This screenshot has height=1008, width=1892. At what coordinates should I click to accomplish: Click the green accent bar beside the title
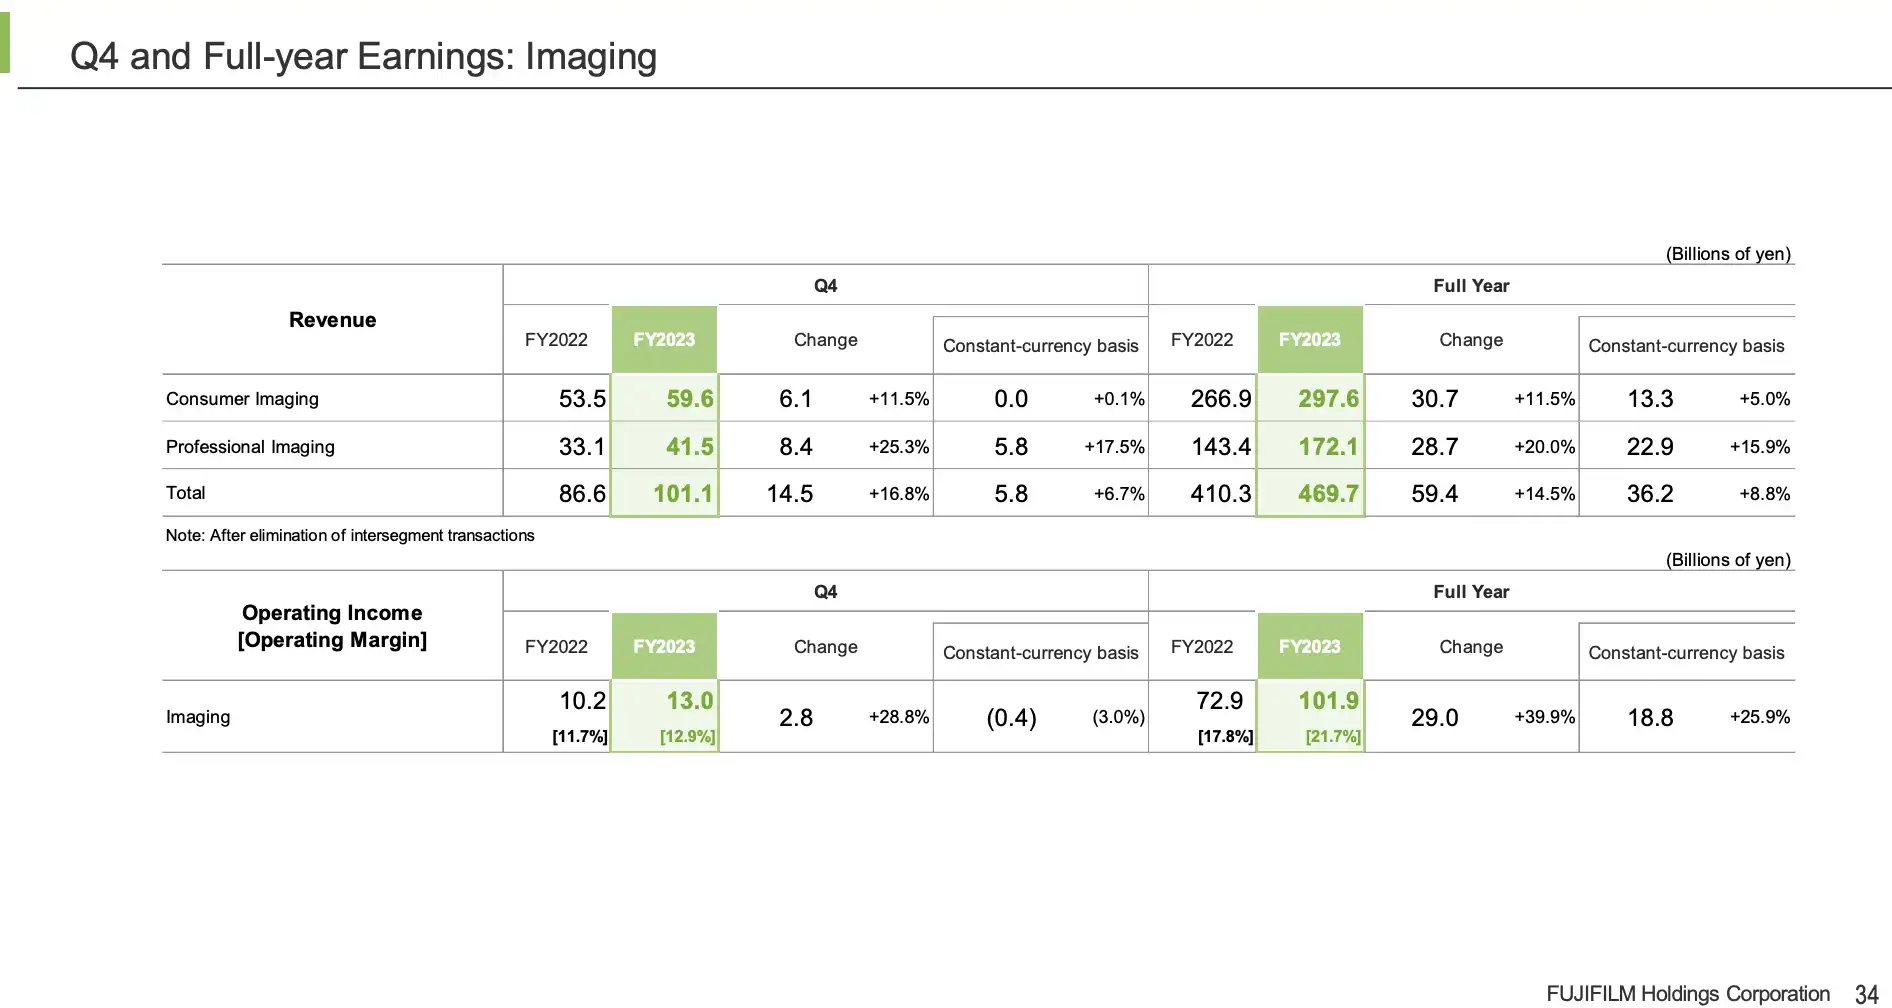click(5, 43)
